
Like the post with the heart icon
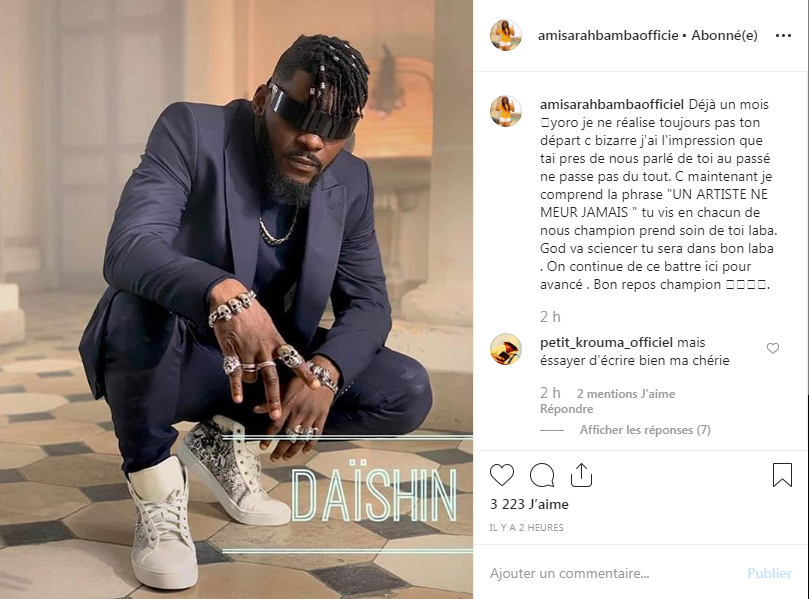point(502,475)
